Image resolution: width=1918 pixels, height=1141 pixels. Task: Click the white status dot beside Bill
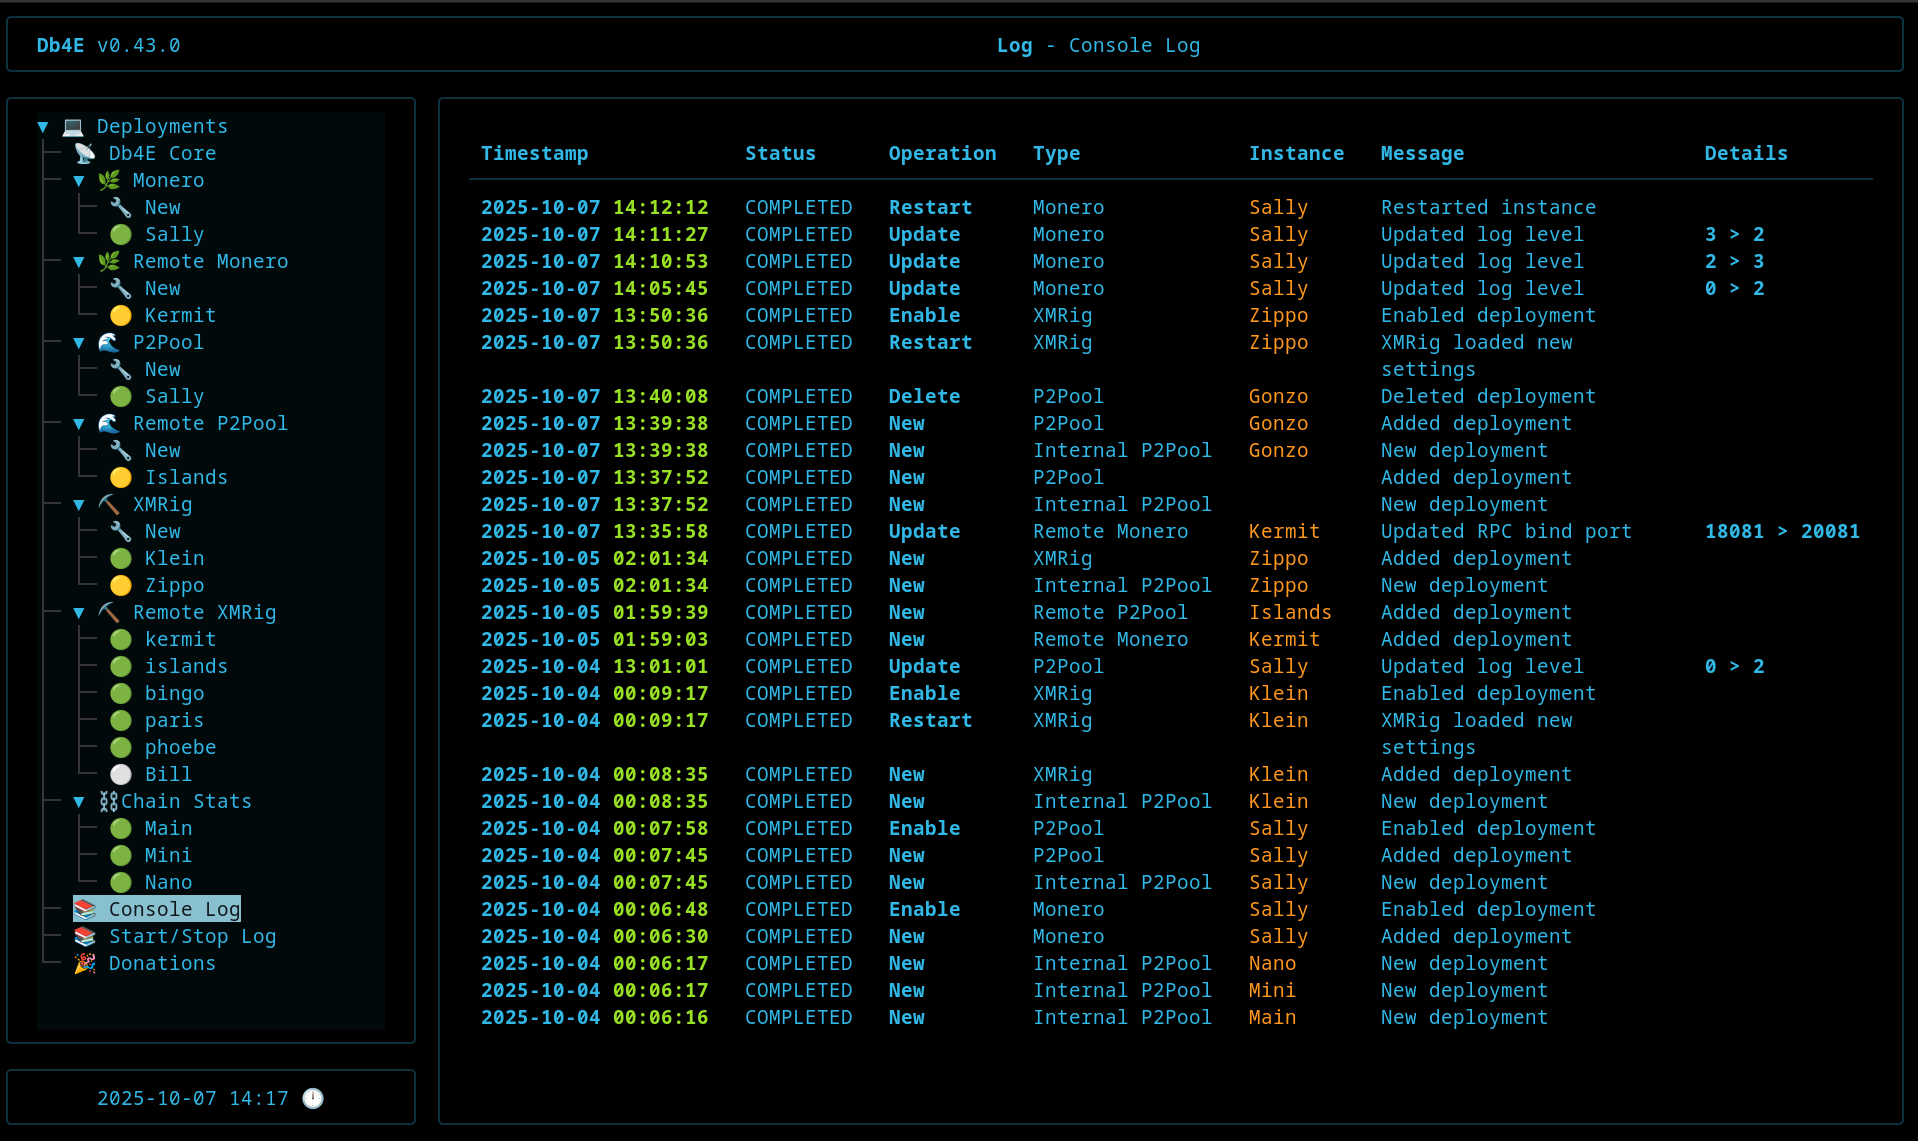[121, 774]
